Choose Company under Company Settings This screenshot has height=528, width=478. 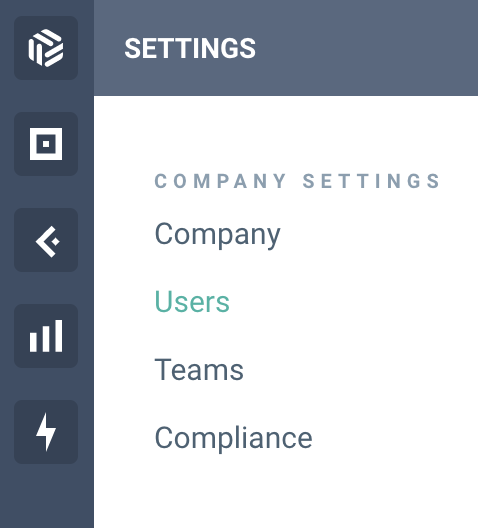(x=217, y=235)
